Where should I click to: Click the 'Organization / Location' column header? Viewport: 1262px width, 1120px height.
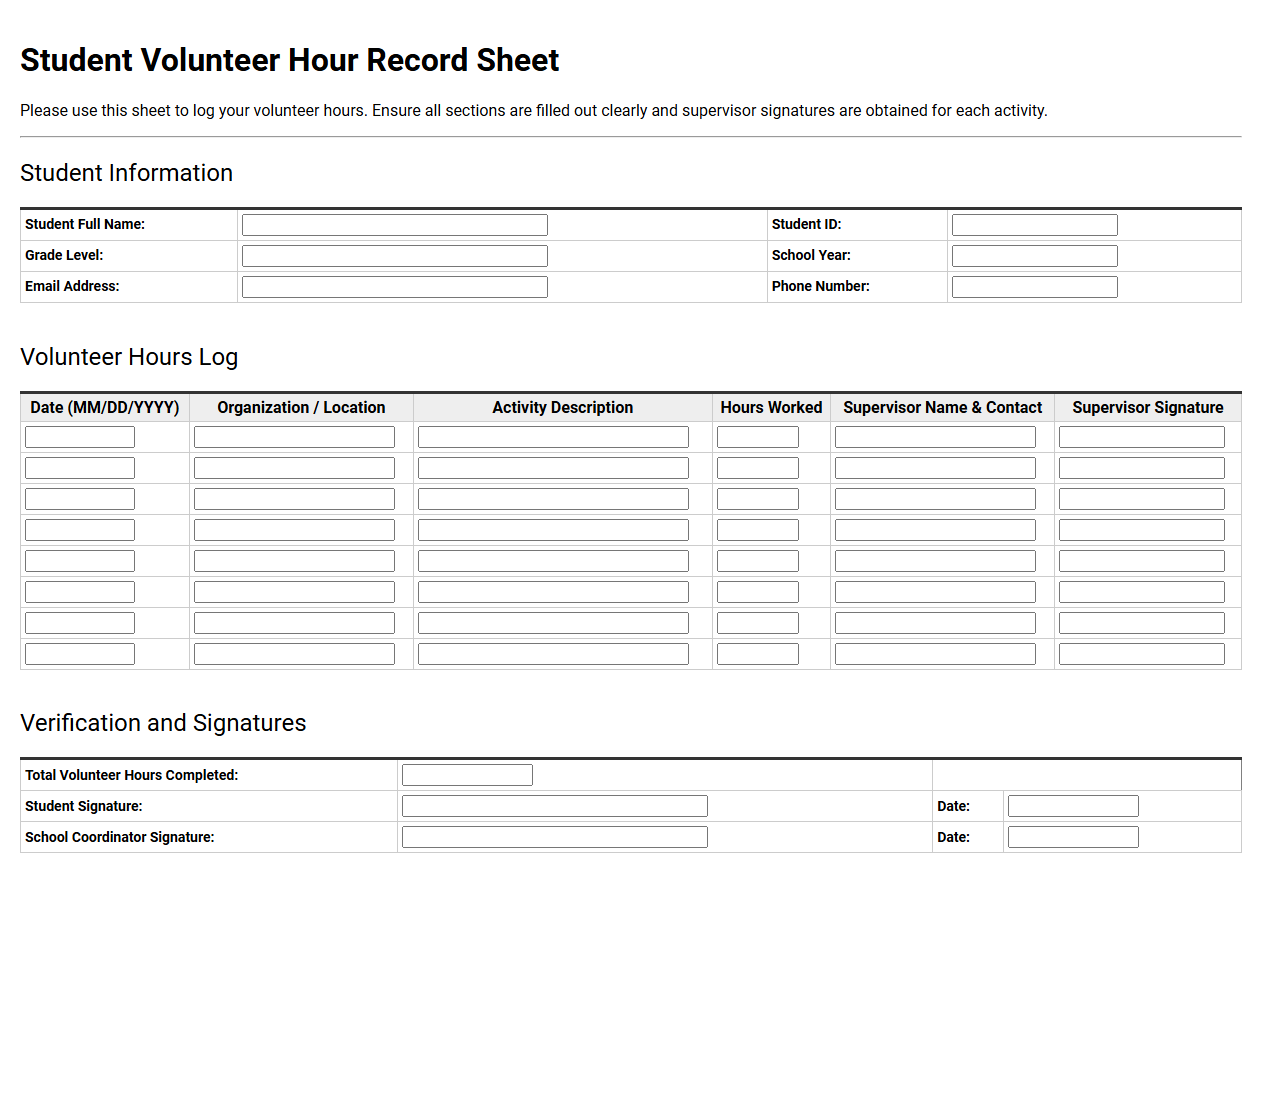tap(301, 408)
